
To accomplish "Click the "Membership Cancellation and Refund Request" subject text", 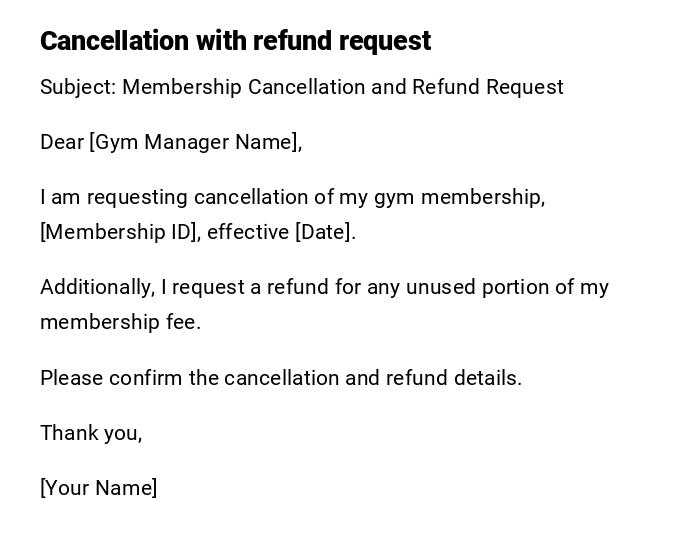I will point(343,87).
